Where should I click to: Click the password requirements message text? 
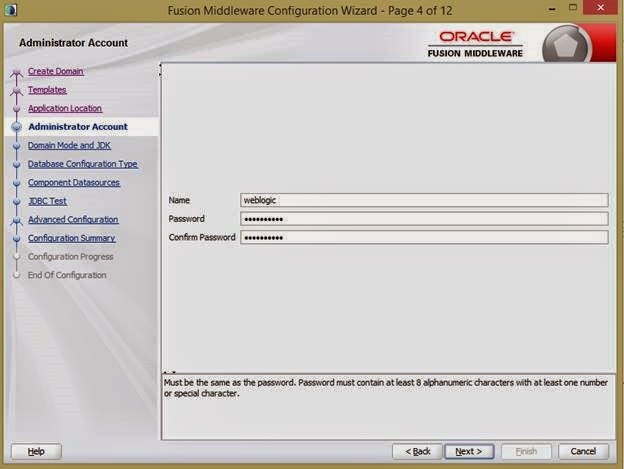tap(386, 388)
